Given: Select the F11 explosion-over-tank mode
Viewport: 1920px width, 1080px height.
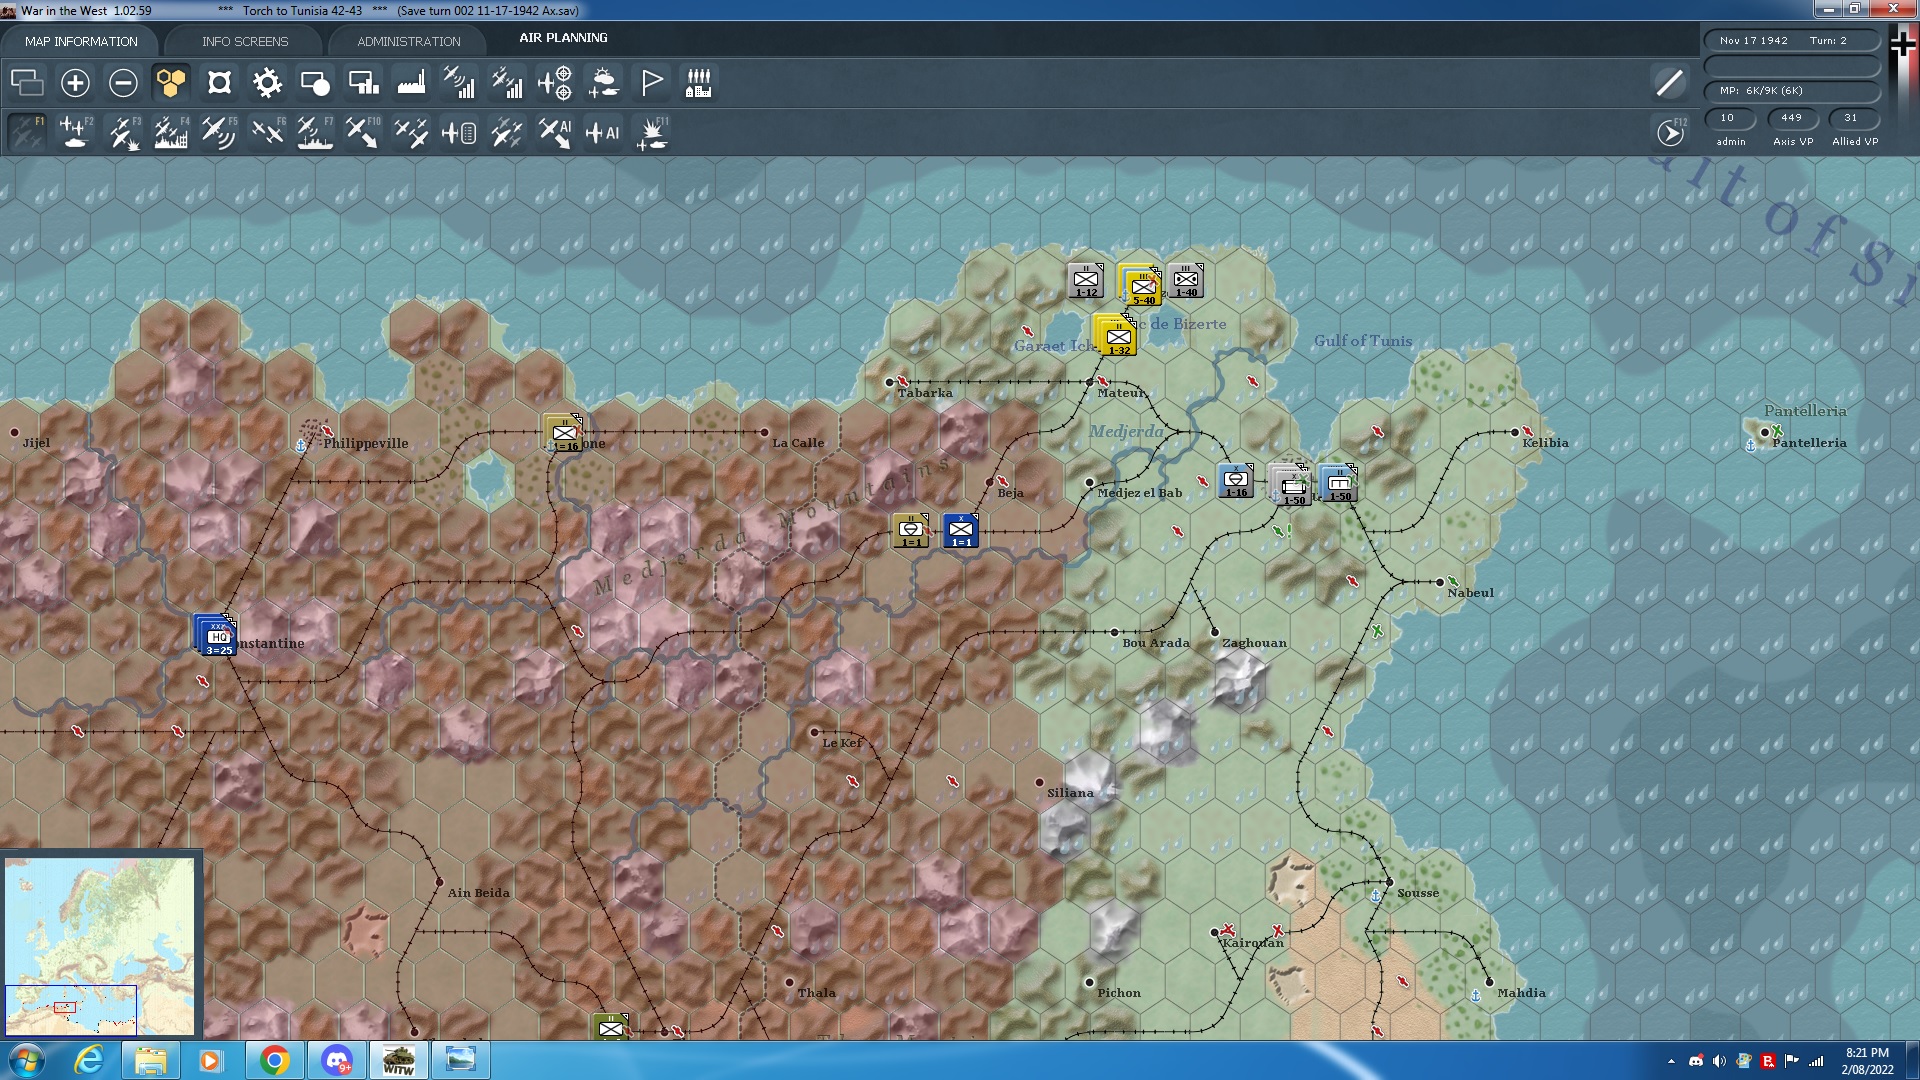Looking at the screenshot, I should pos(652,132).
